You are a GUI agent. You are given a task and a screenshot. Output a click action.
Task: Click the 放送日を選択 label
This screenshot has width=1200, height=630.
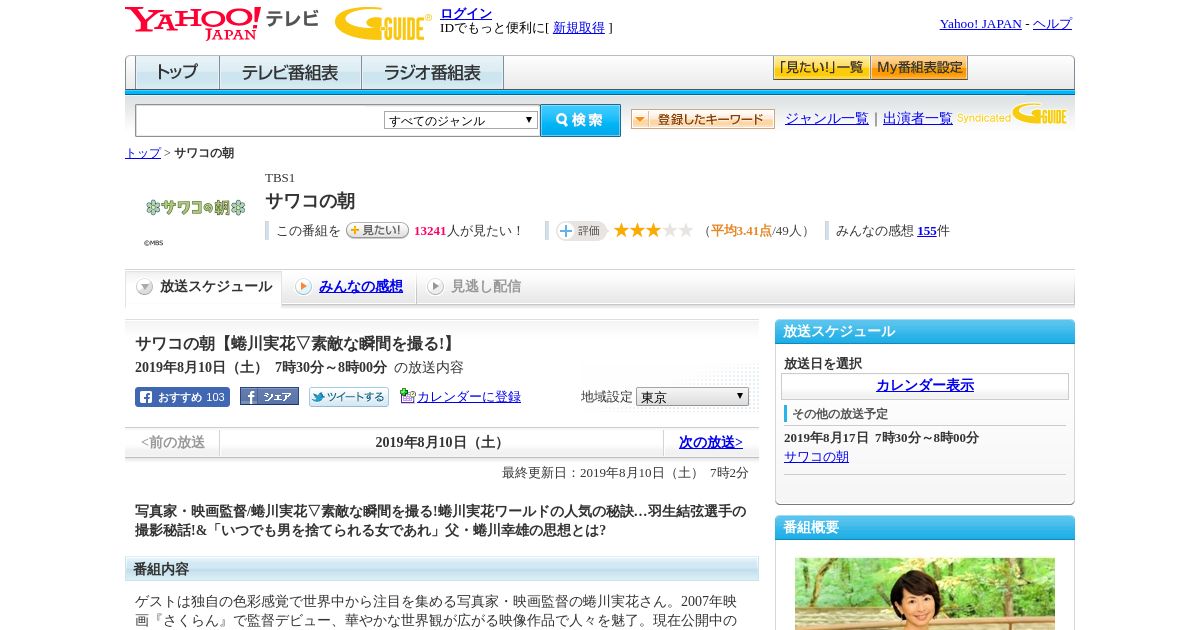[x=823, y=364]
